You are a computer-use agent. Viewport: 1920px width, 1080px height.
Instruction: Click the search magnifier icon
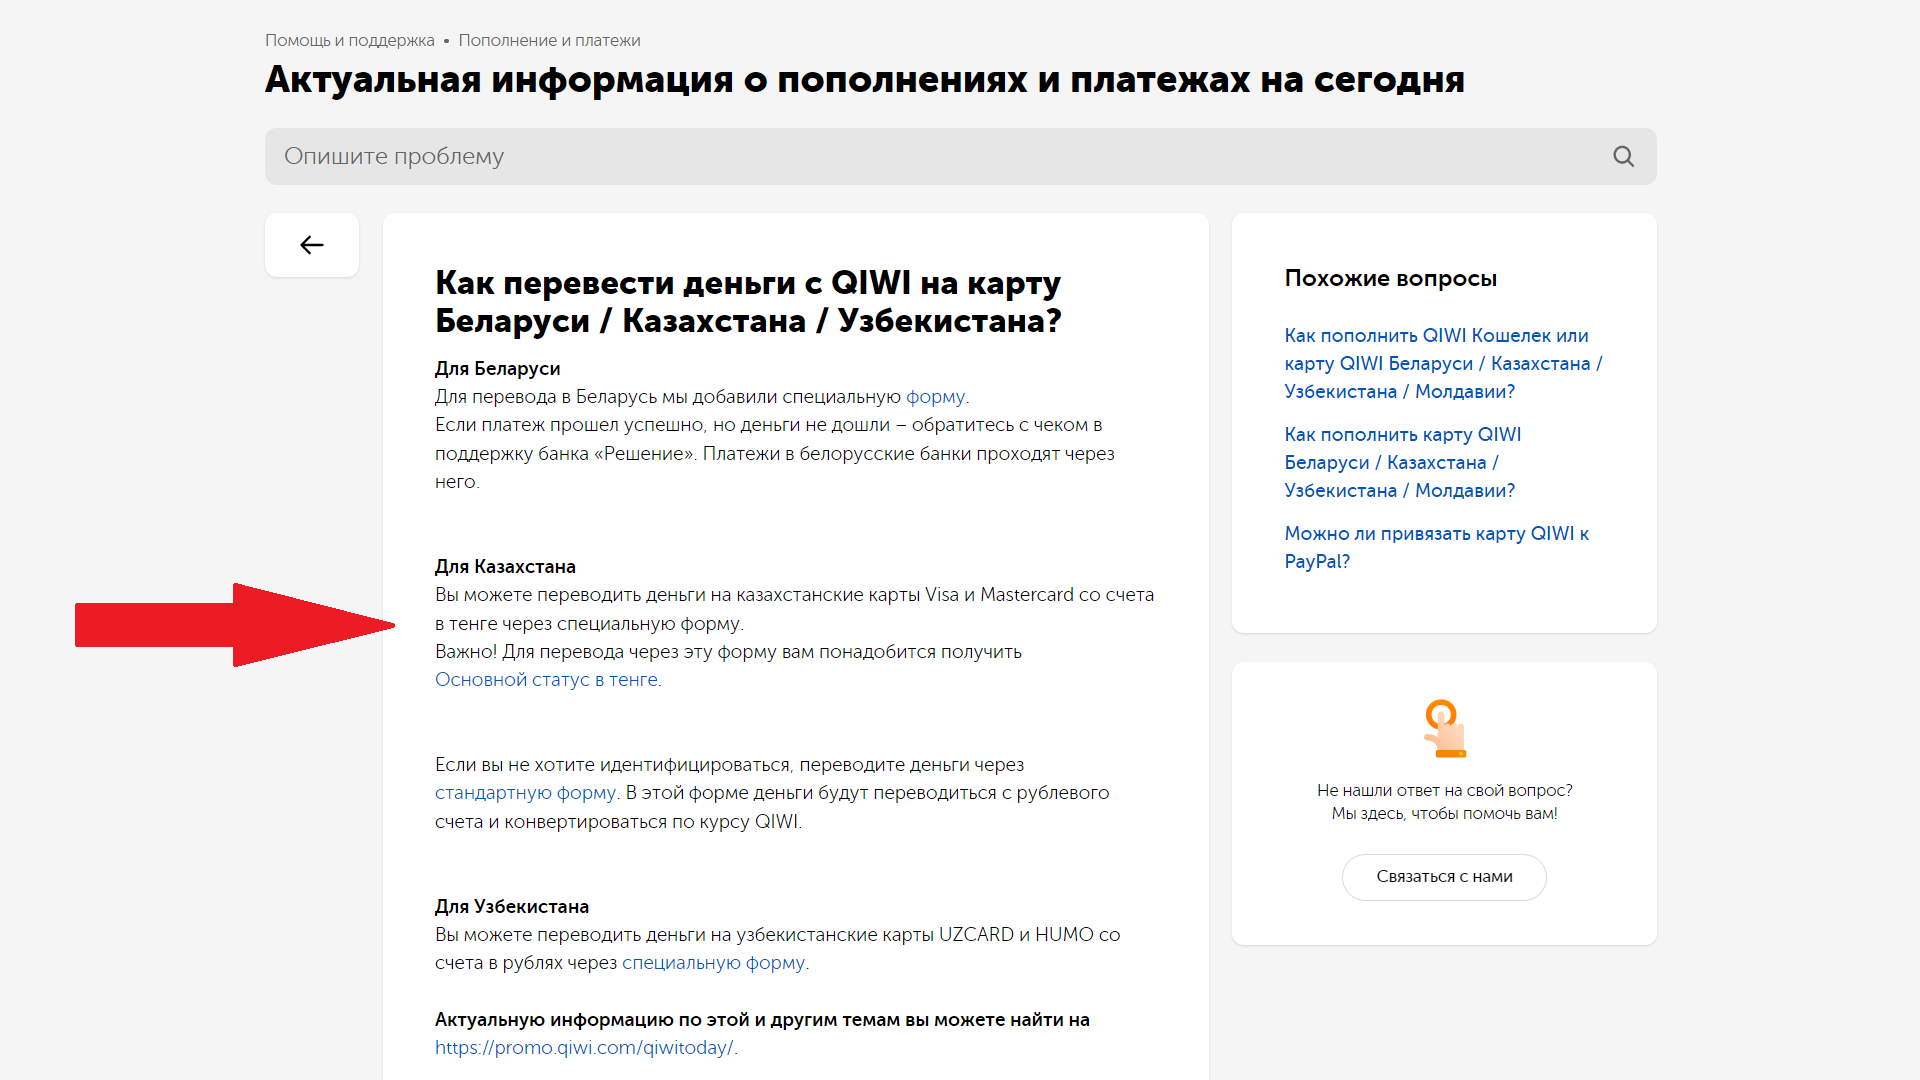[1622, 156]
